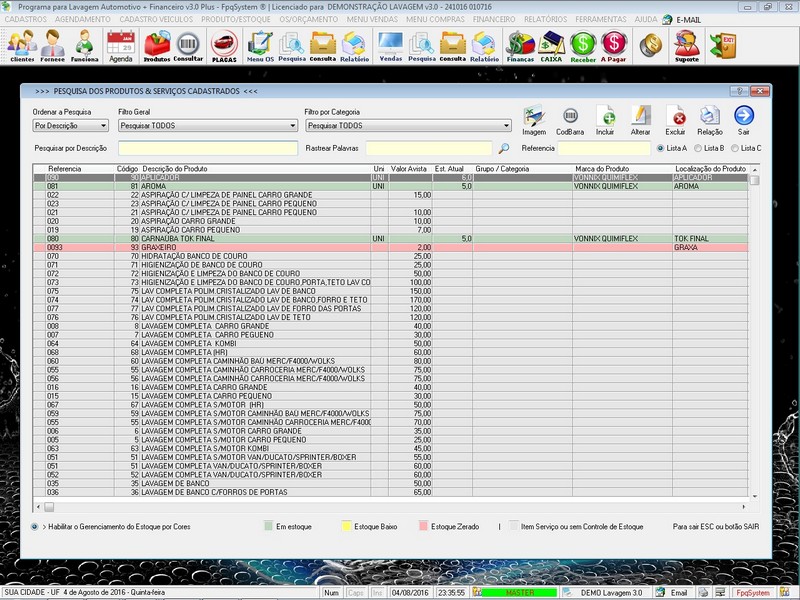Click the magnifier next to Rastrear Palavras
The height and width of the screenshot is (600, 800).
click(x=504, y=148)
